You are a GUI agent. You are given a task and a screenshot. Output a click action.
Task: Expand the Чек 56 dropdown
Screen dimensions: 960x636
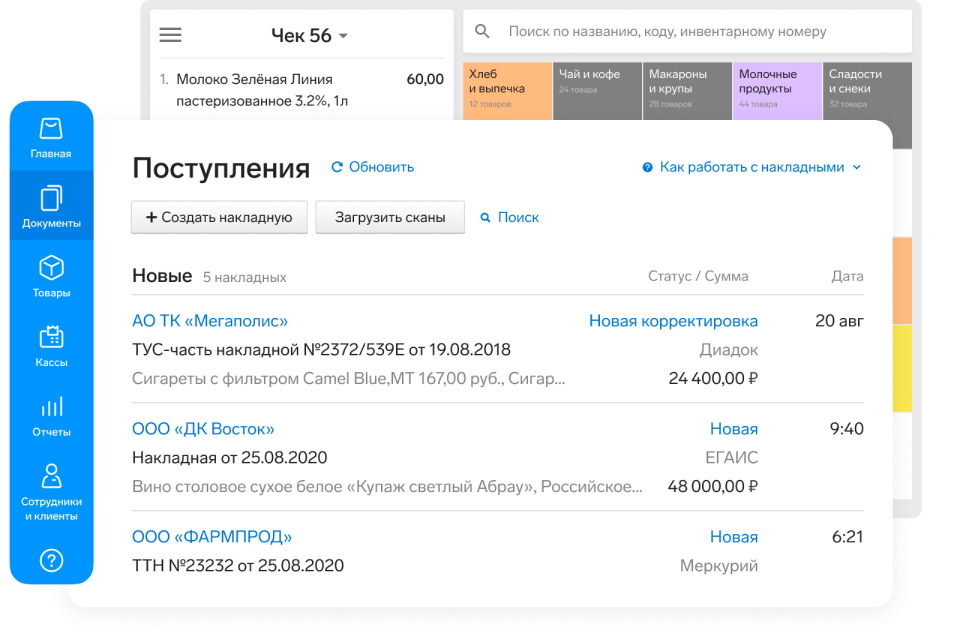[310, 36]
